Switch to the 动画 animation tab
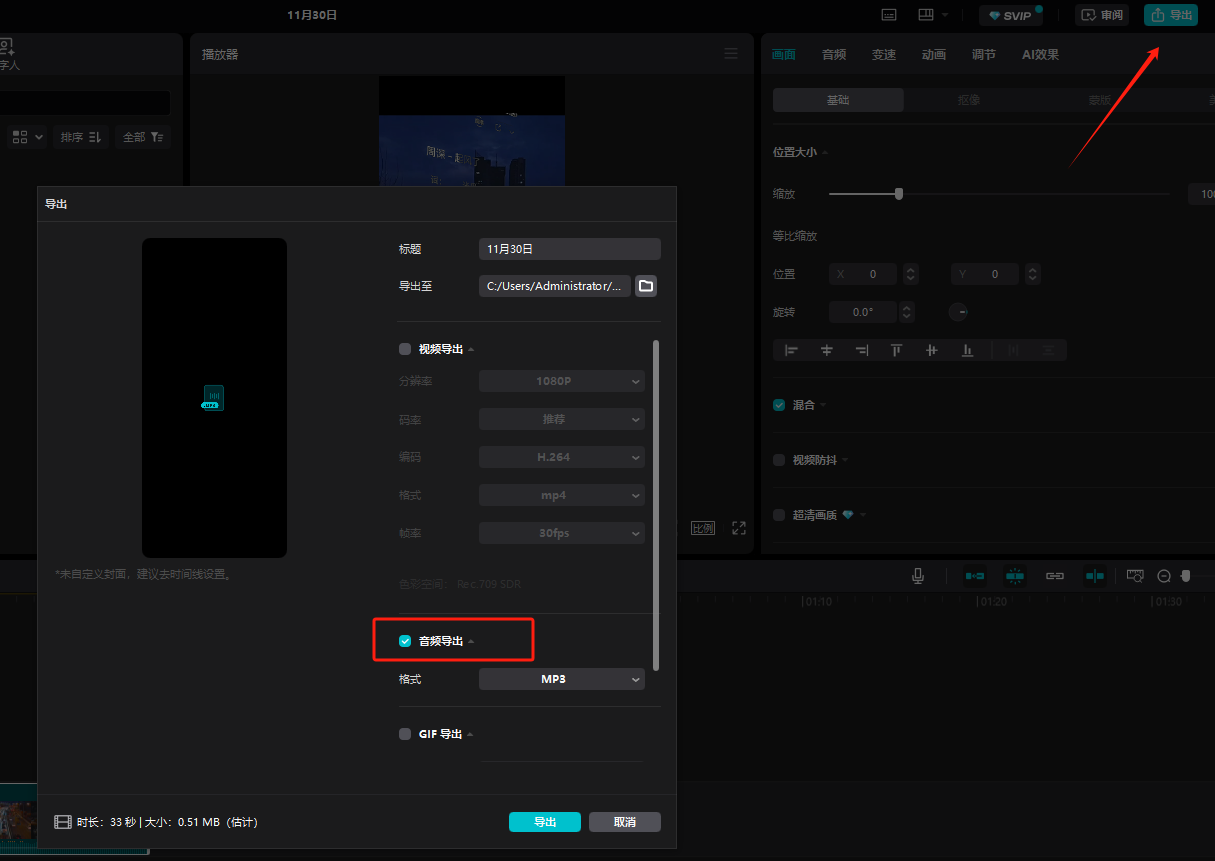This screenshot has height=861, width=1215. coord(933,55)
